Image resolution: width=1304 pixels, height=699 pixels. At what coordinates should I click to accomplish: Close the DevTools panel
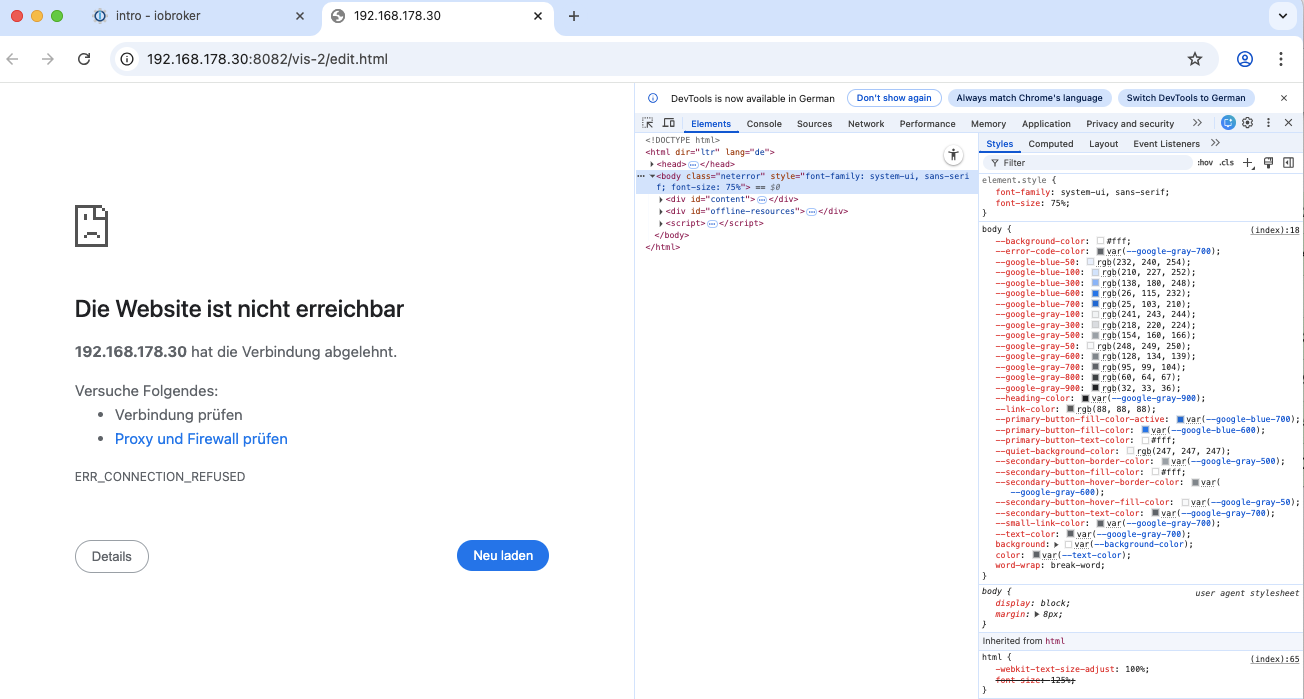coord(1288,123)
